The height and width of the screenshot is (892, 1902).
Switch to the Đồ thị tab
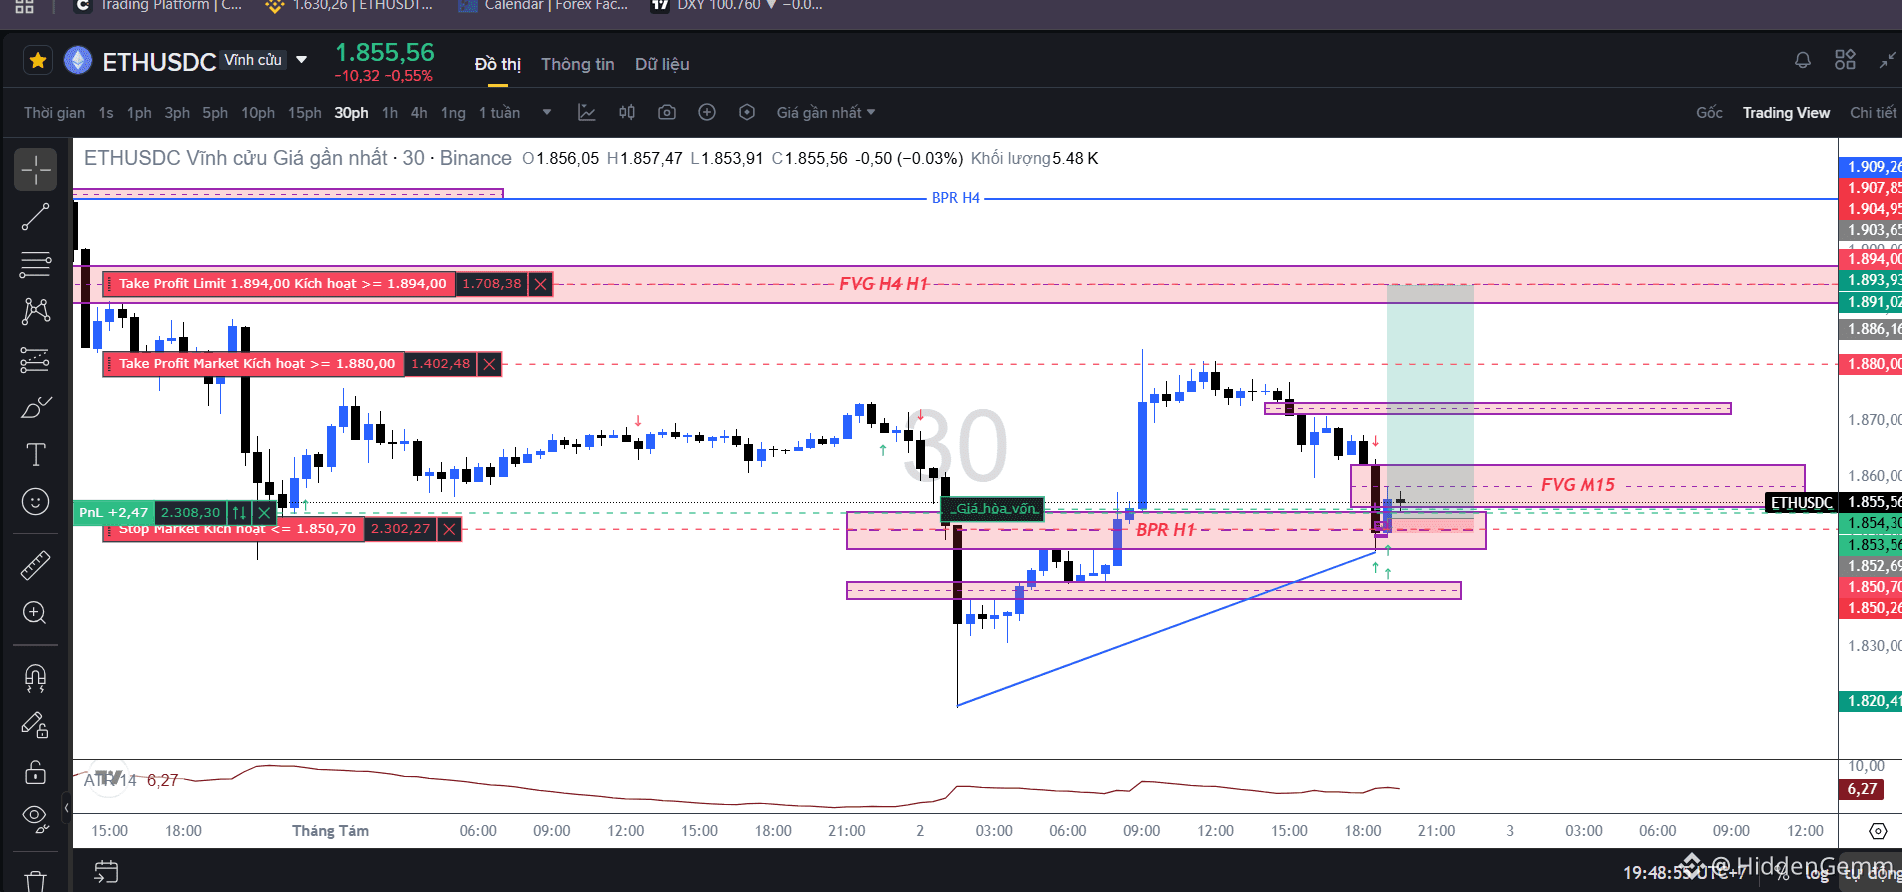point(498,64)
